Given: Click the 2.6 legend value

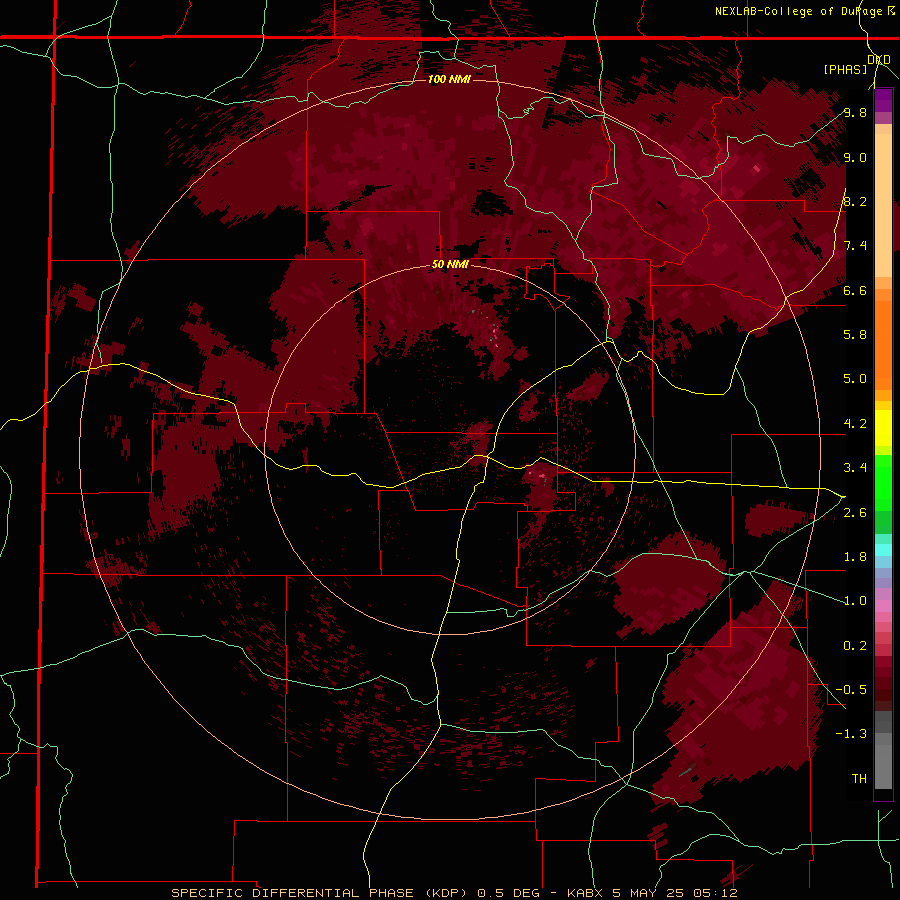Looking at the screenshot, I should tap(855, 513).
